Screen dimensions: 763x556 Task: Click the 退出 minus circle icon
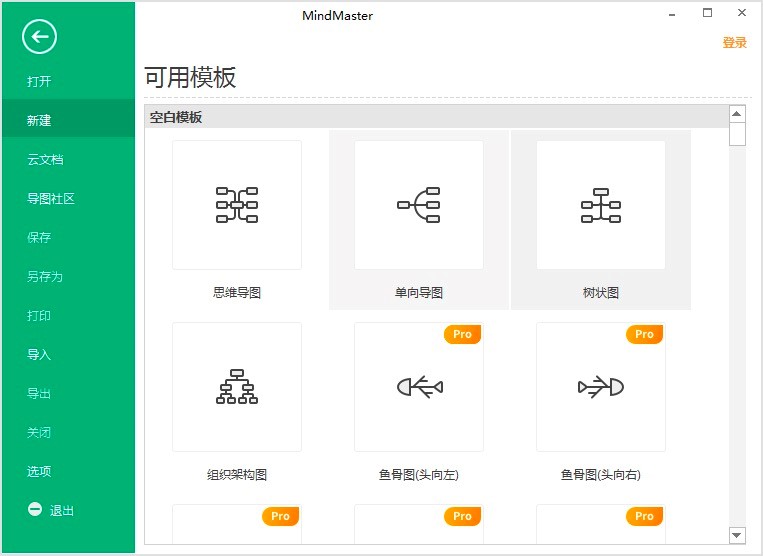tap(35, 509)
